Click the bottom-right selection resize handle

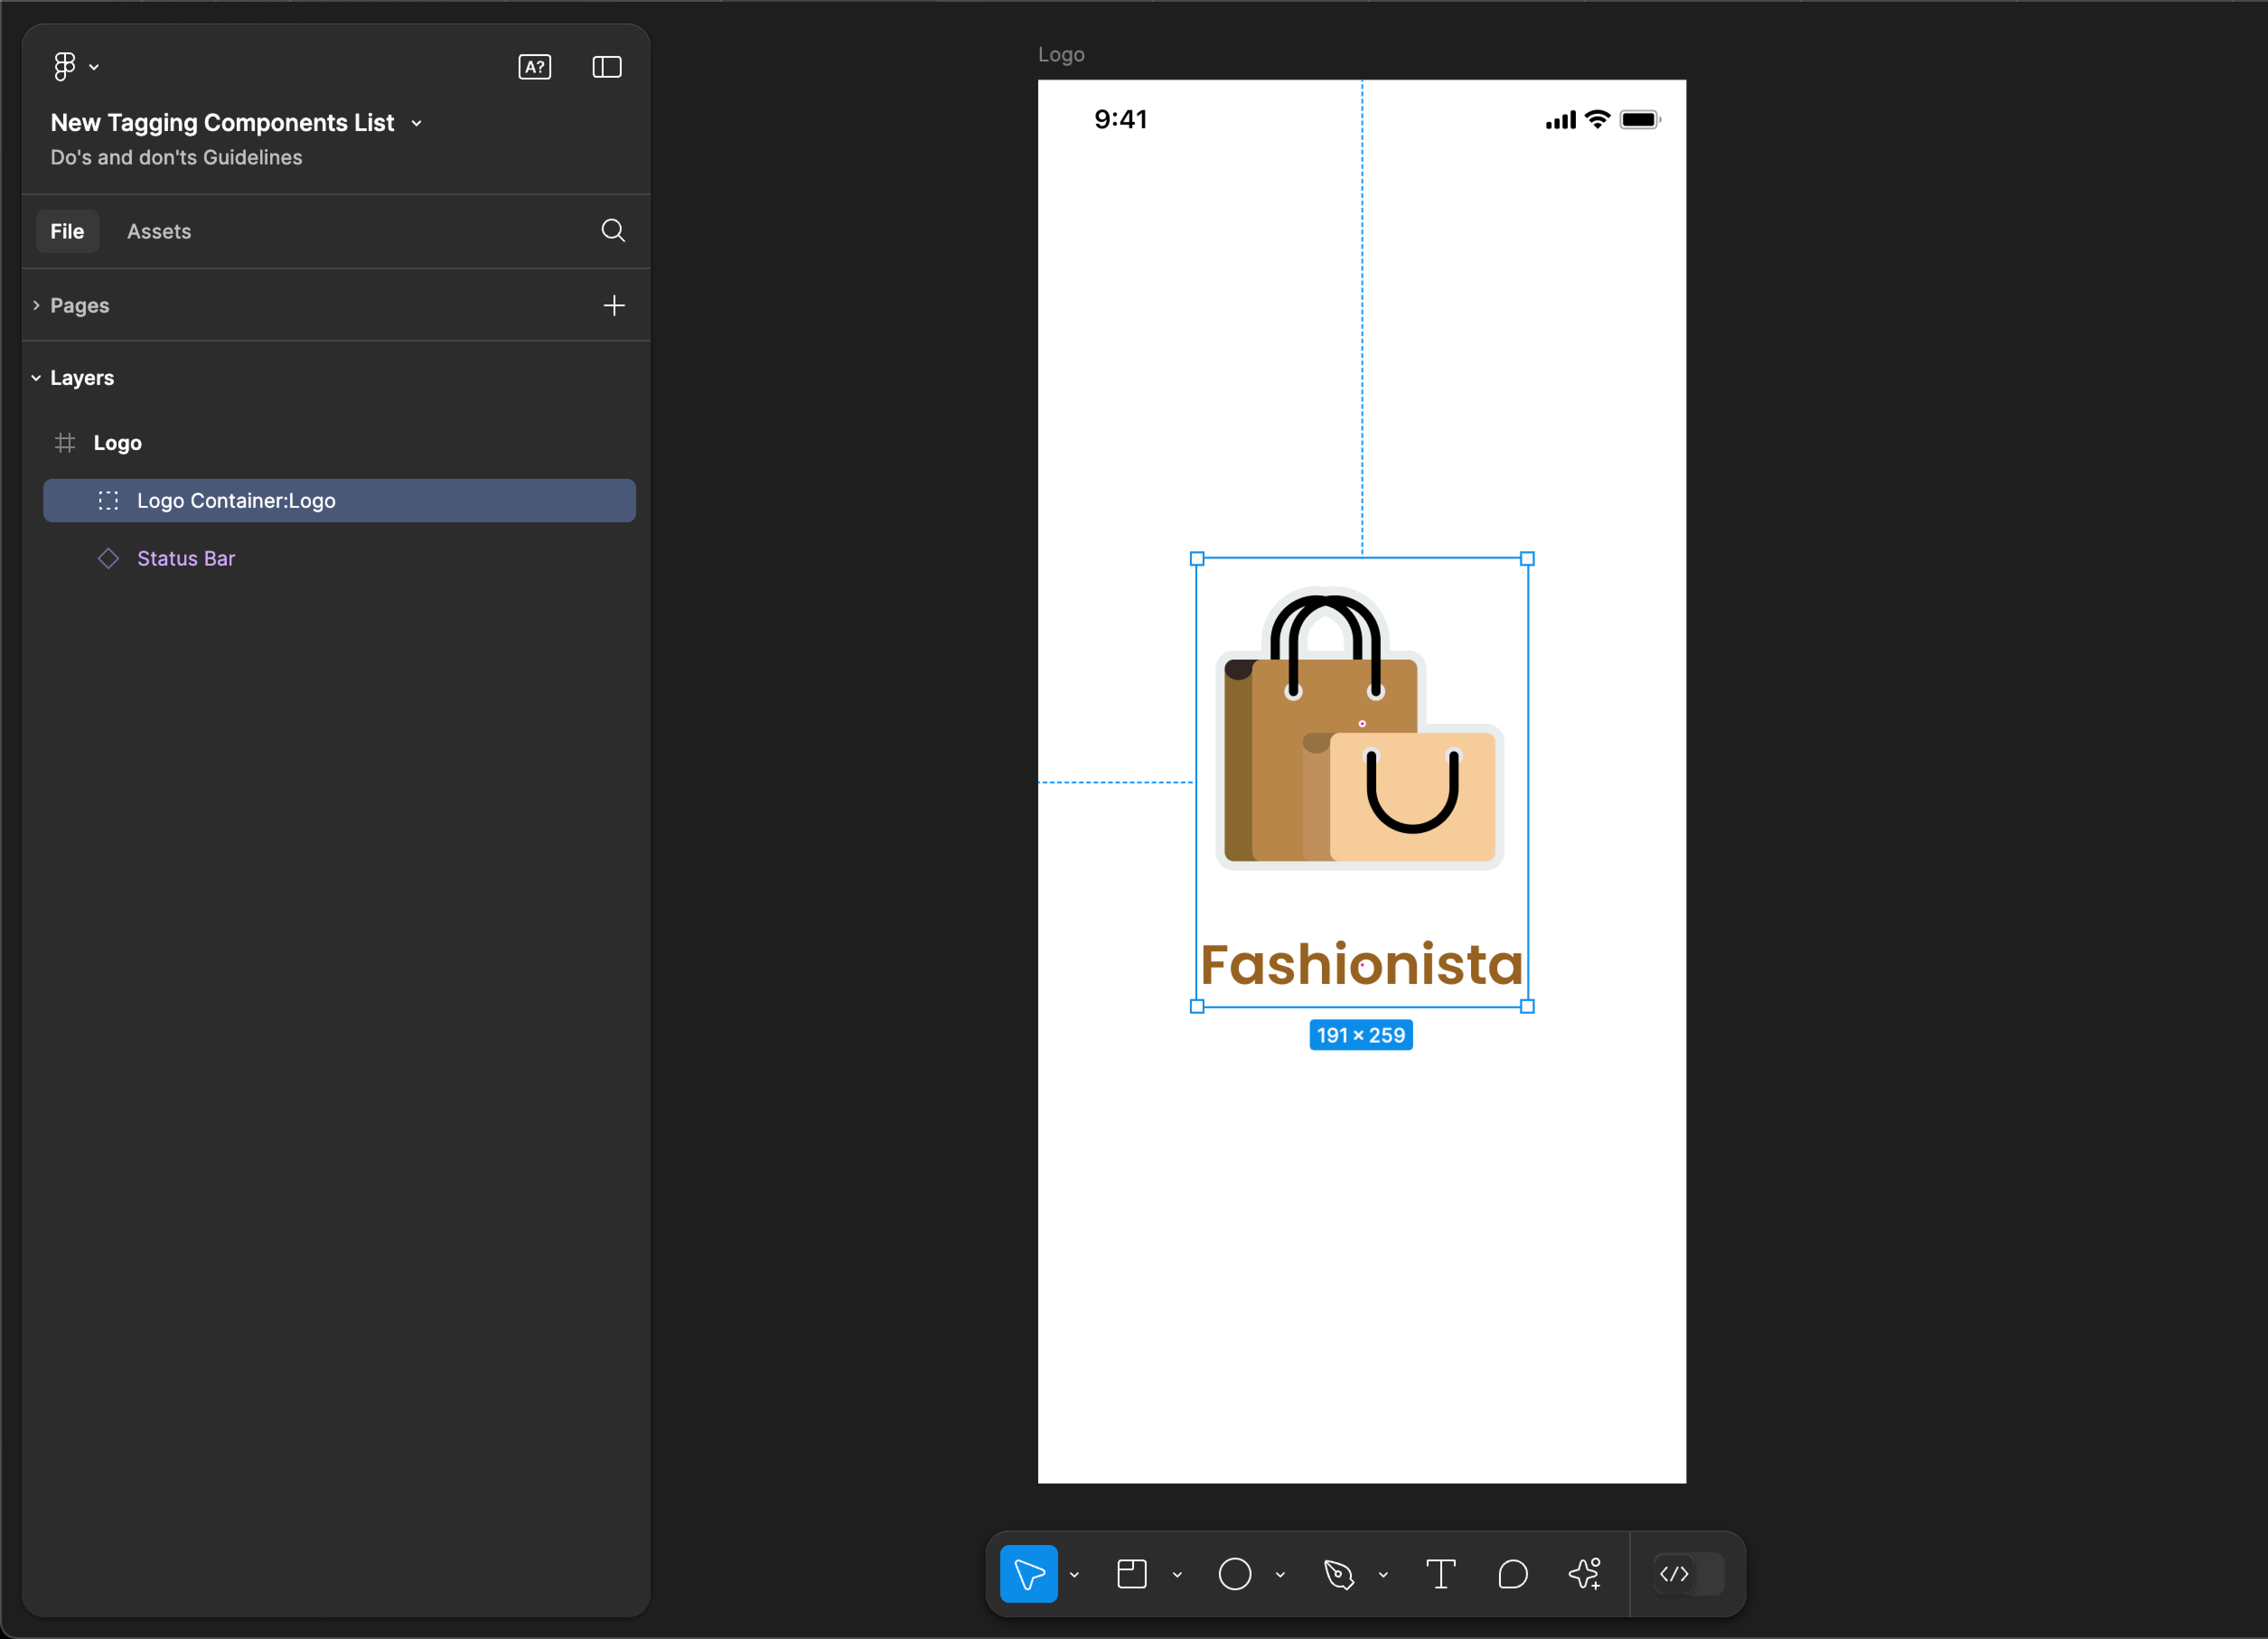click(x=1527, y=1007)
